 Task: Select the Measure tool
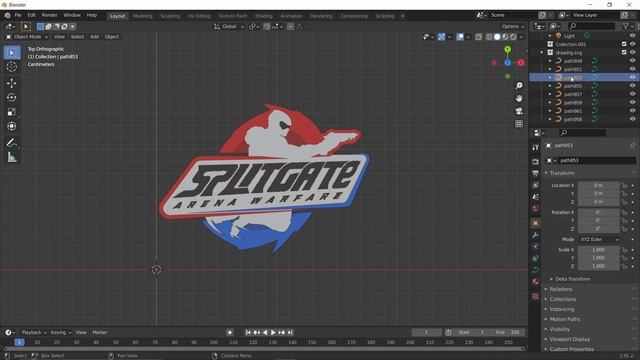(x=11, y=157)
